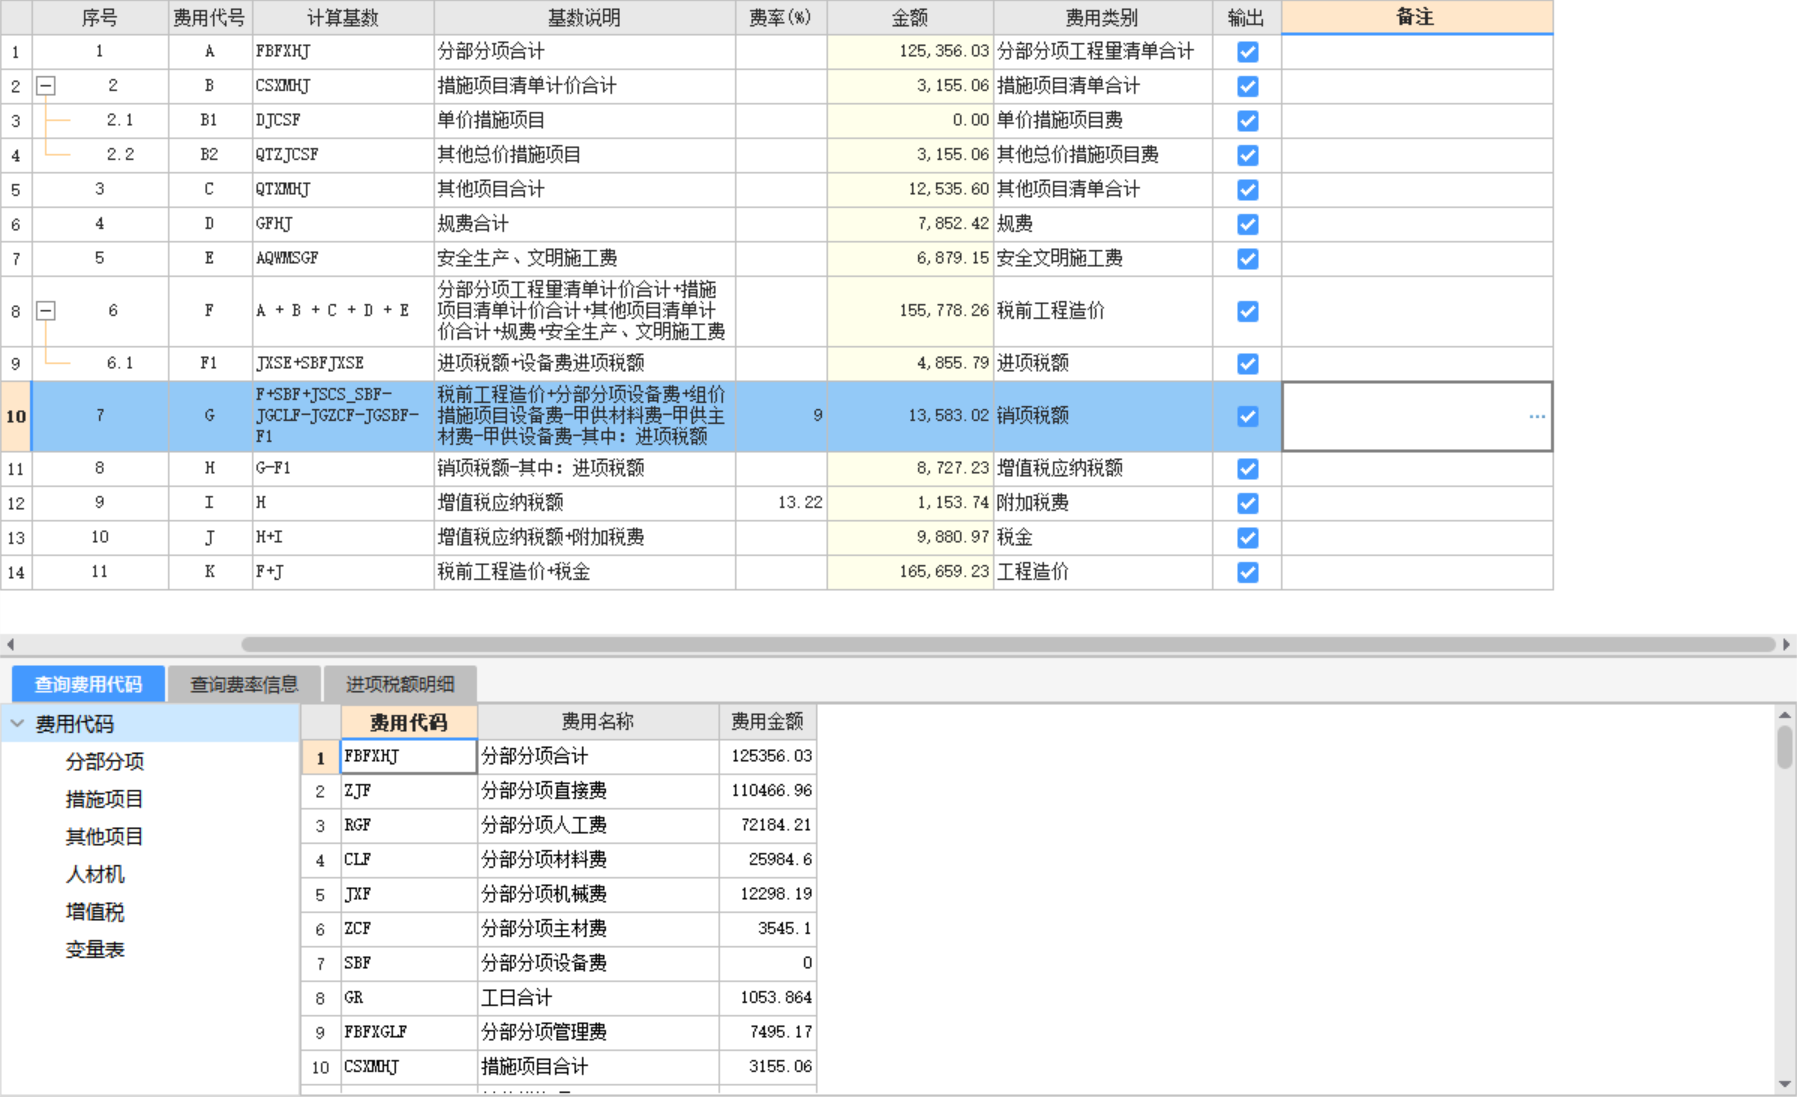The width and height of the screenshot is (1797, 1097).
Task: Toggle output checkbox for 单价措施项目 row
Action: (x=1247, y=121)
